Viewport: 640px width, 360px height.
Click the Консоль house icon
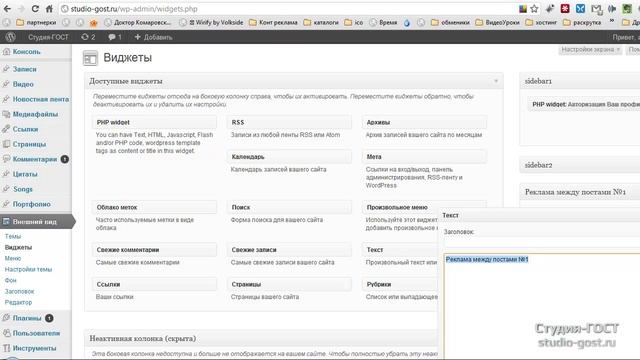[x=6, y=52]
